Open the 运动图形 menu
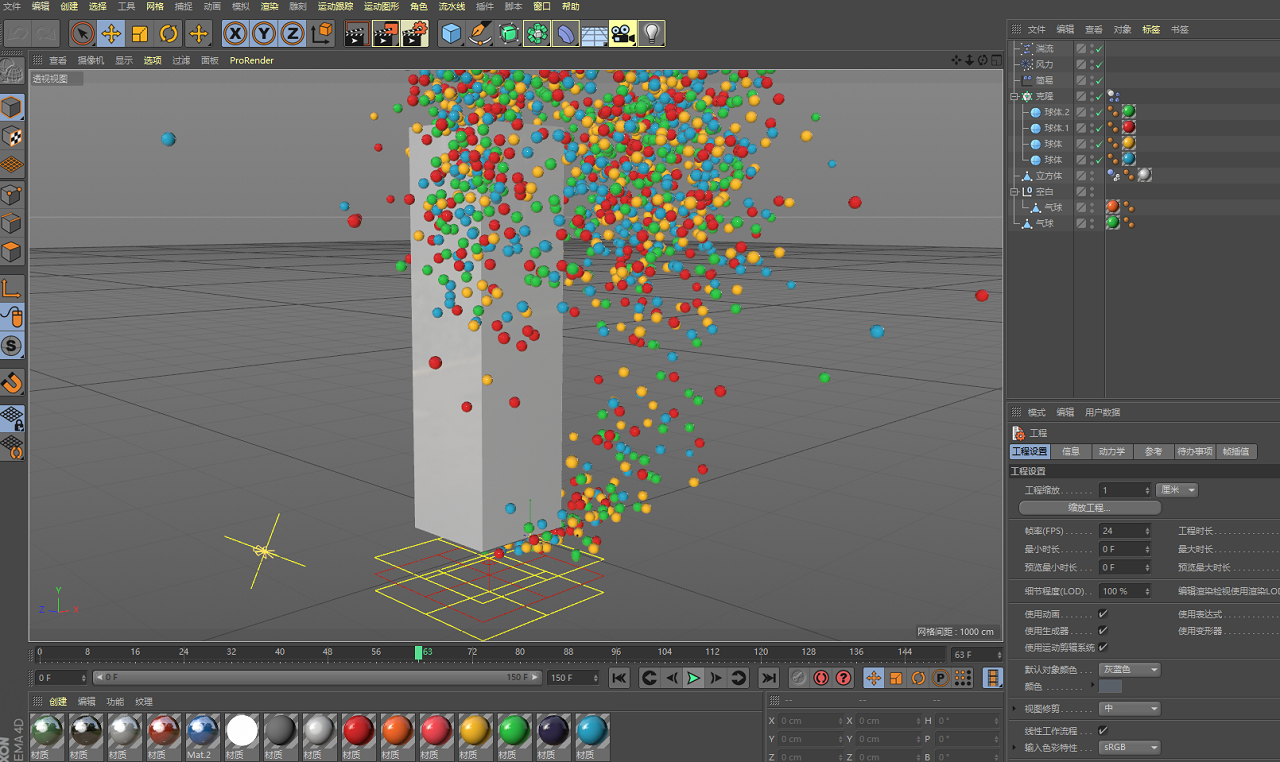Image resolution: width=1280 pixels, height=762 pixels. [380, 6]
